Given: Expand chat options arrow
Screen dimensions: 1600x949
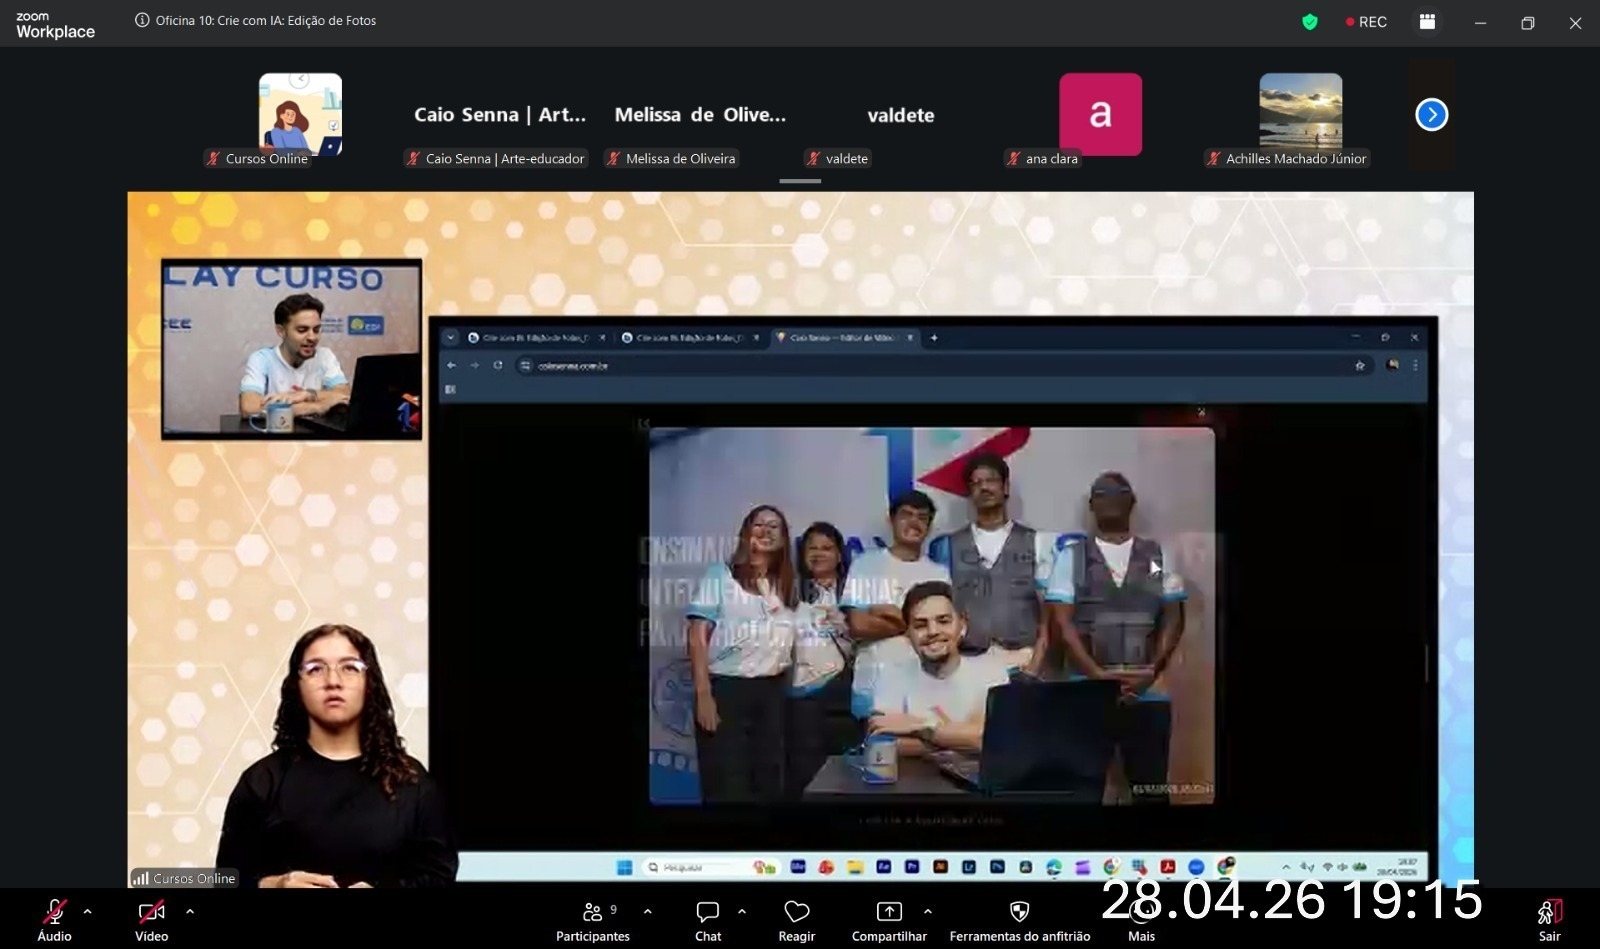Looking at the screenshot, I should (742, 912).
